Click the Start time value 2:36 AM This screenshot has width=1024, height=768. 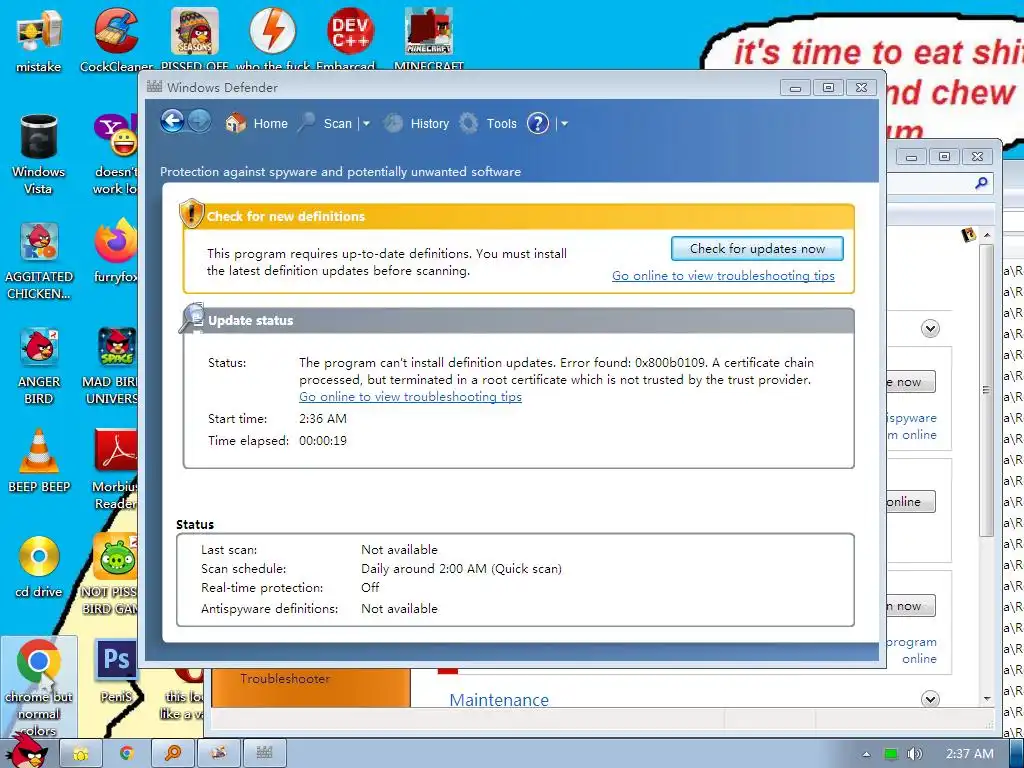coord(323,419)
